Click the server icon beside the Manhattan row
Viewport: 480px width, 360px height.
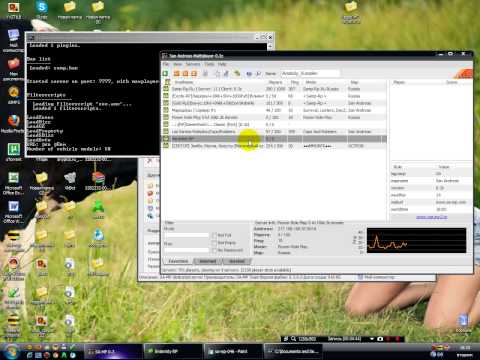(x=166, y=110)
